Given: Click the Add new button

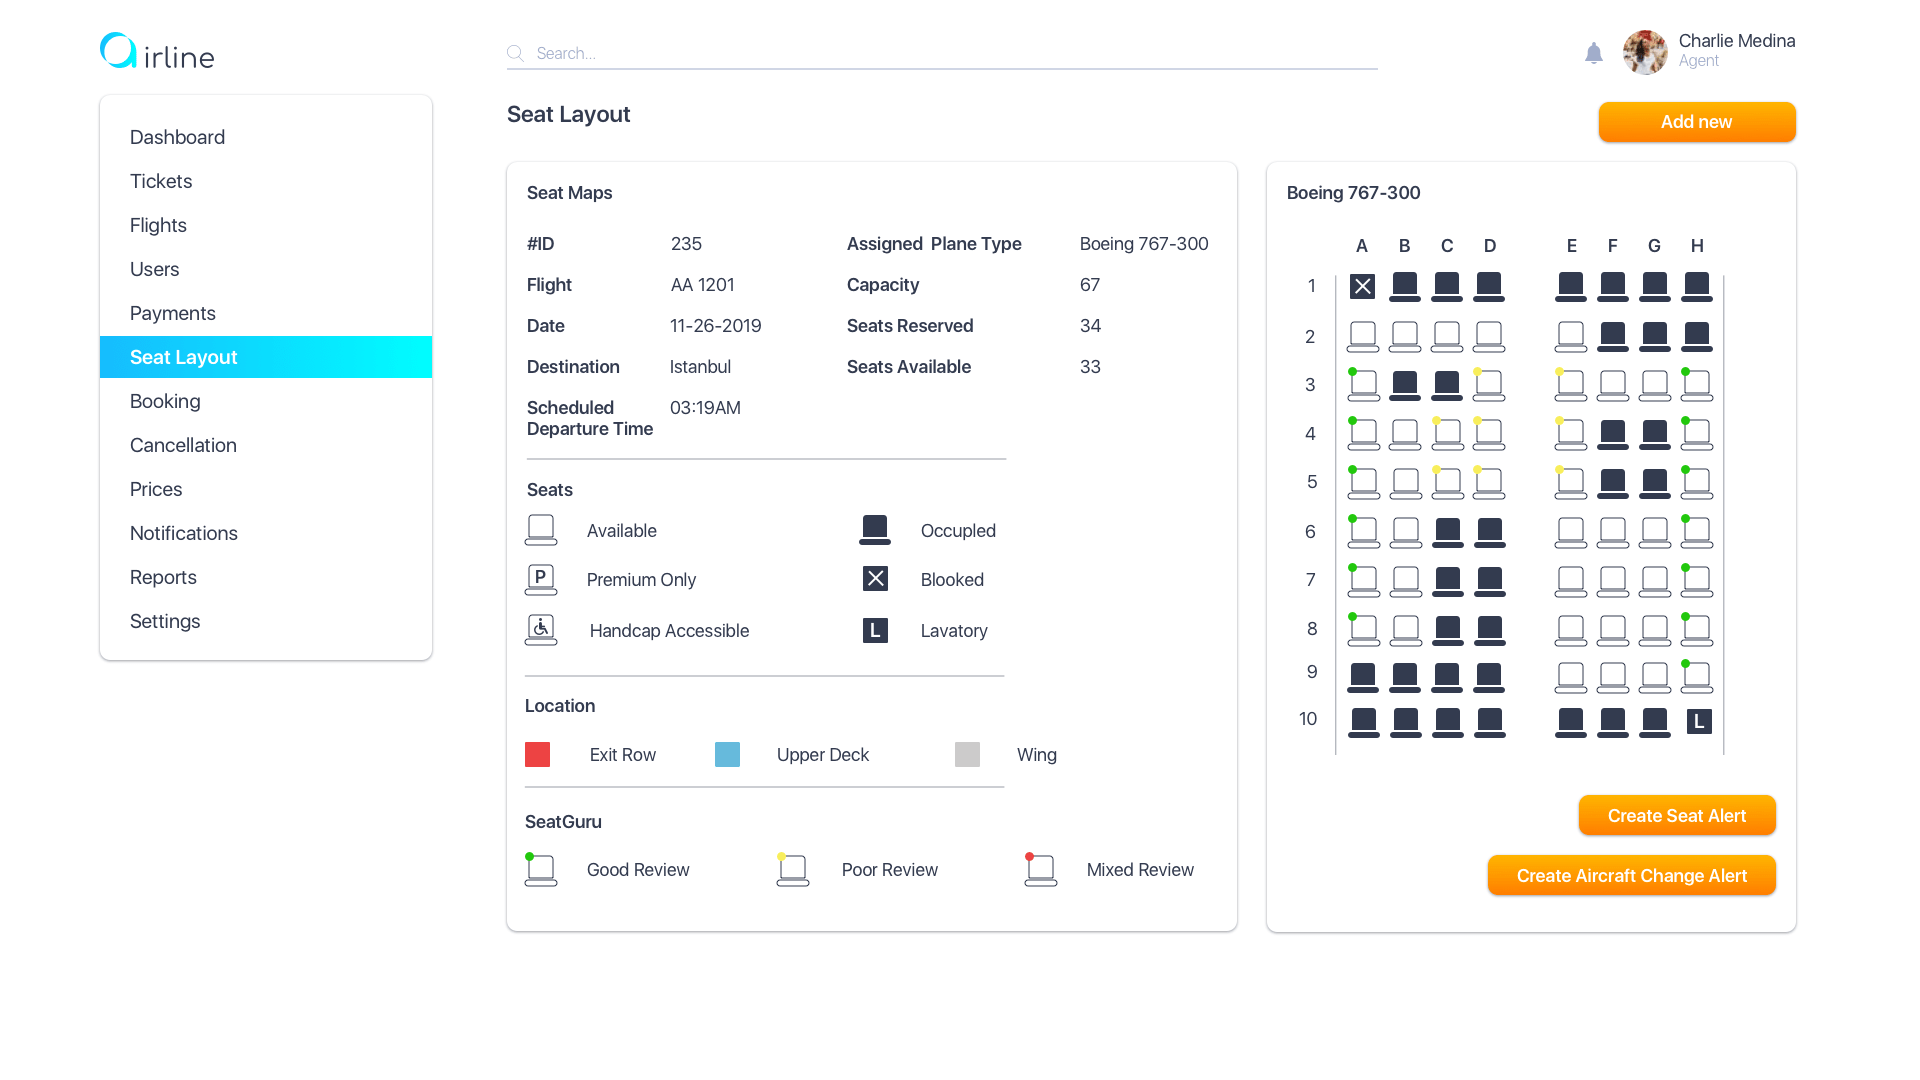Looking at the screenshot, I should pos(1696,121).
